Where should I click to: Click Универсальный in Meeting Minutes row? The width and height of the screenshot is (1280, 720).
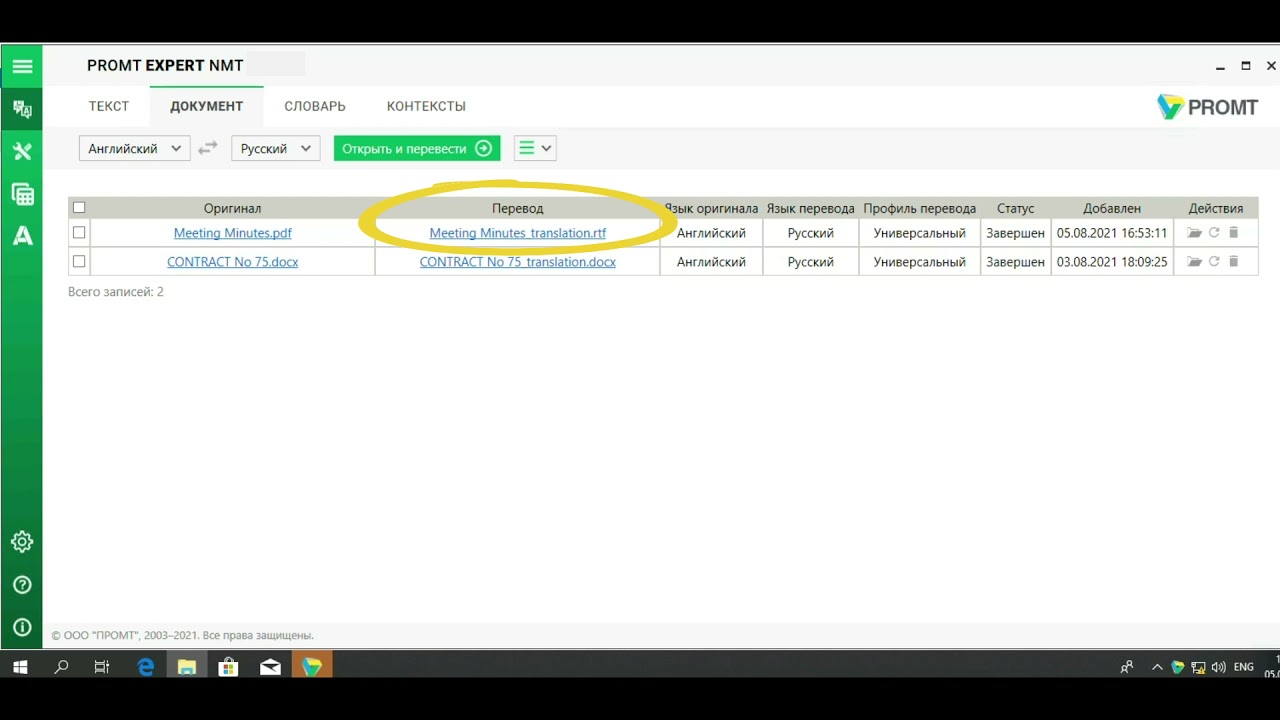(920, 233)
